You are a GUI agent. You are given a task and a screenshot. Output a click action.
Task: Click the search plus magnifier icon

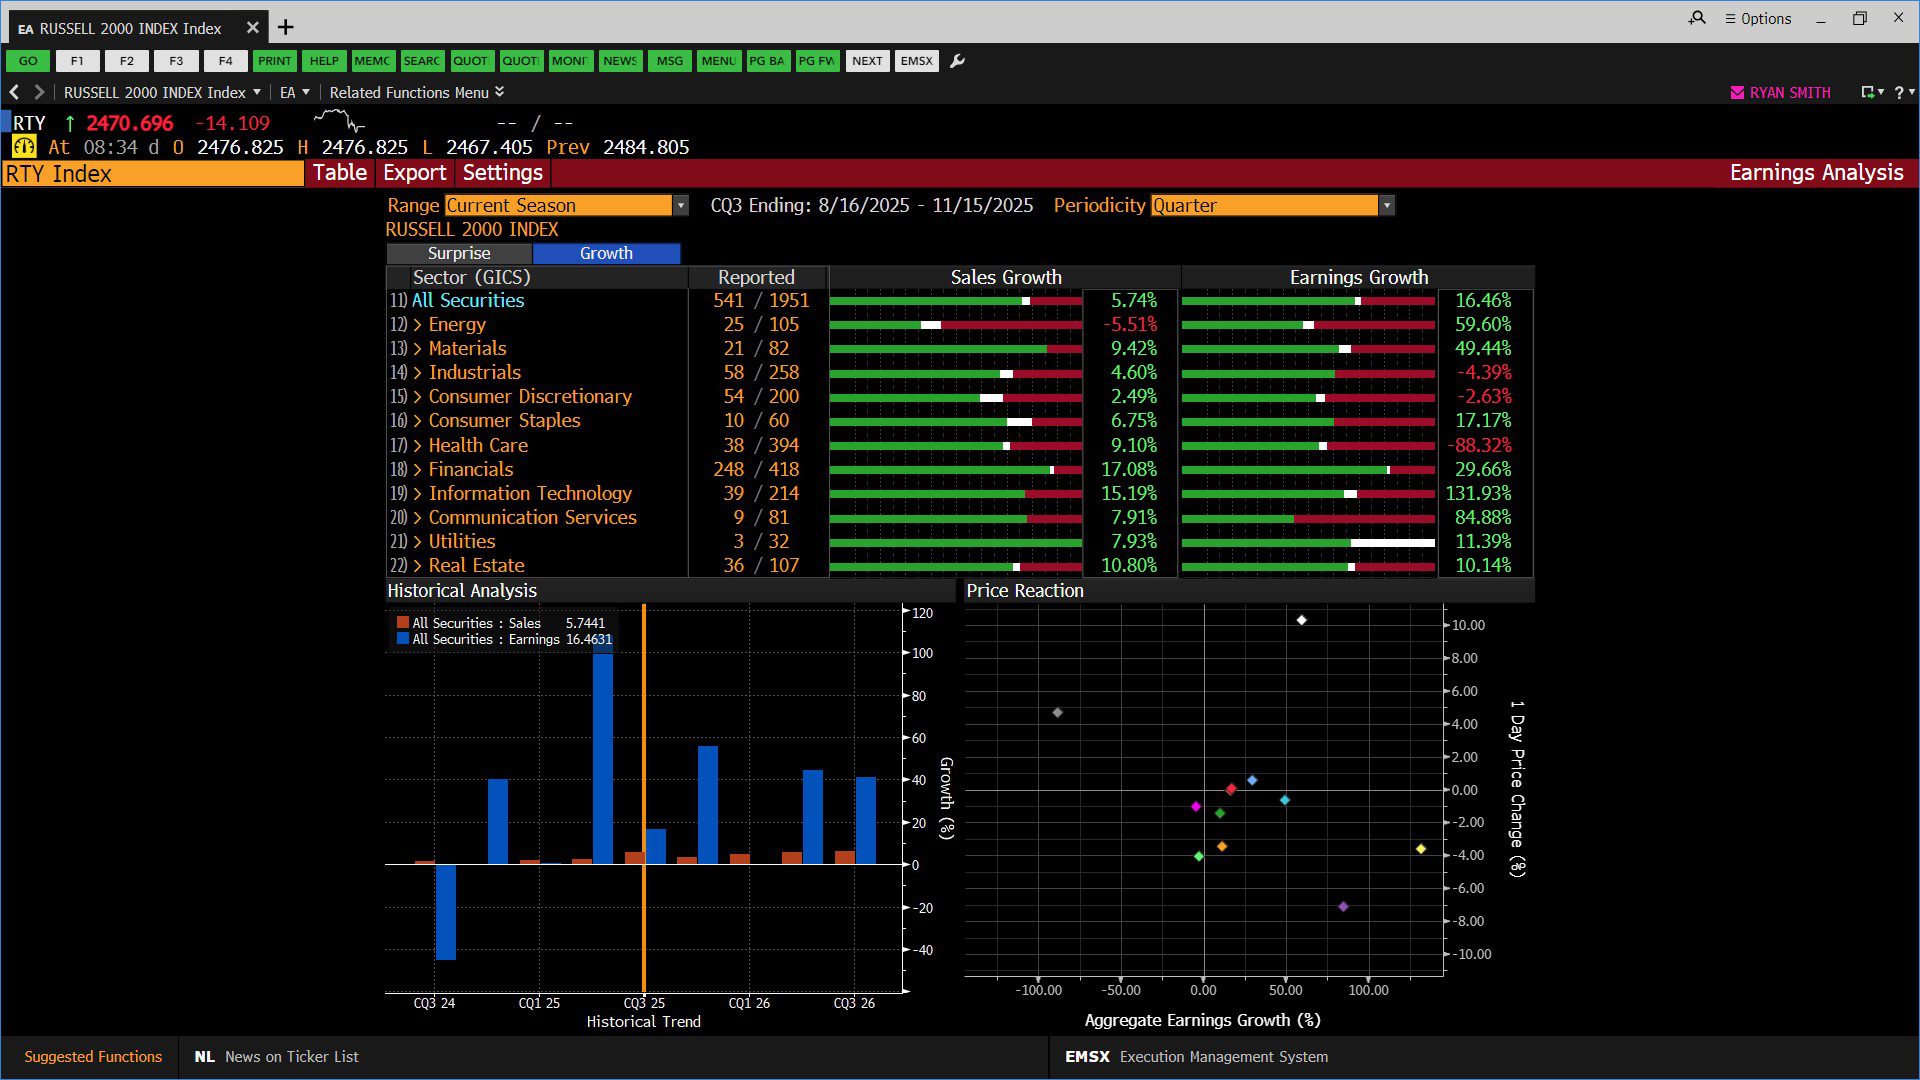coord(1697,18)
